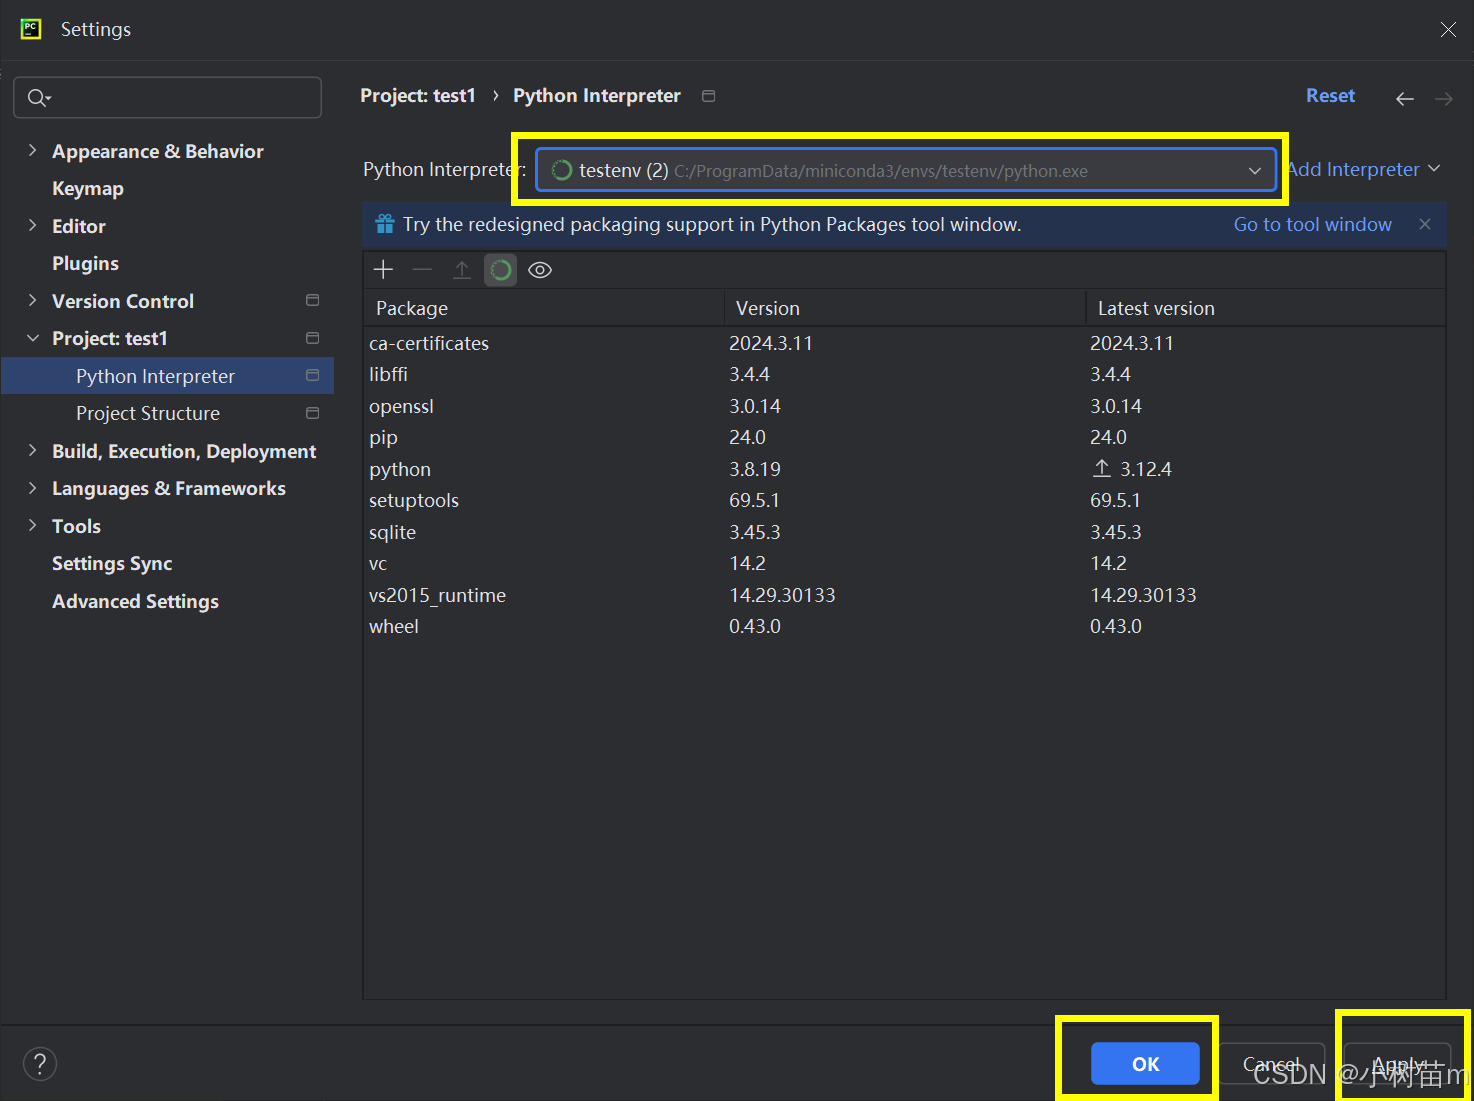Open help with the question mark icon

(x=40, y=1064)
